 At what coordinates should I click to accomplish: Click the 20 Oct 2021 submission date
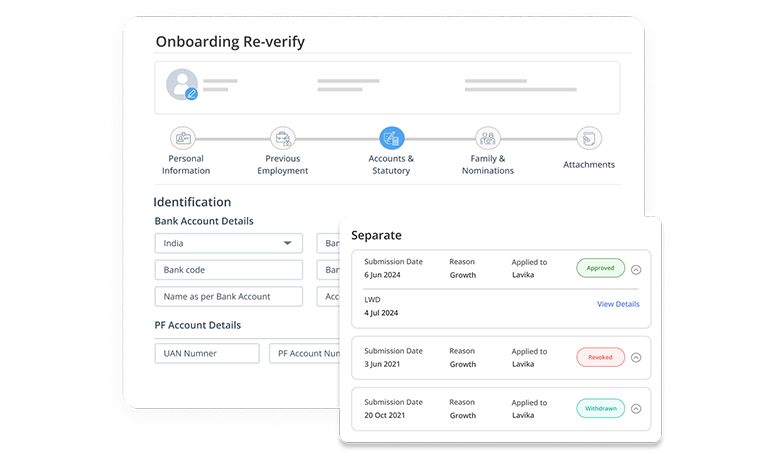pos(385,415)
